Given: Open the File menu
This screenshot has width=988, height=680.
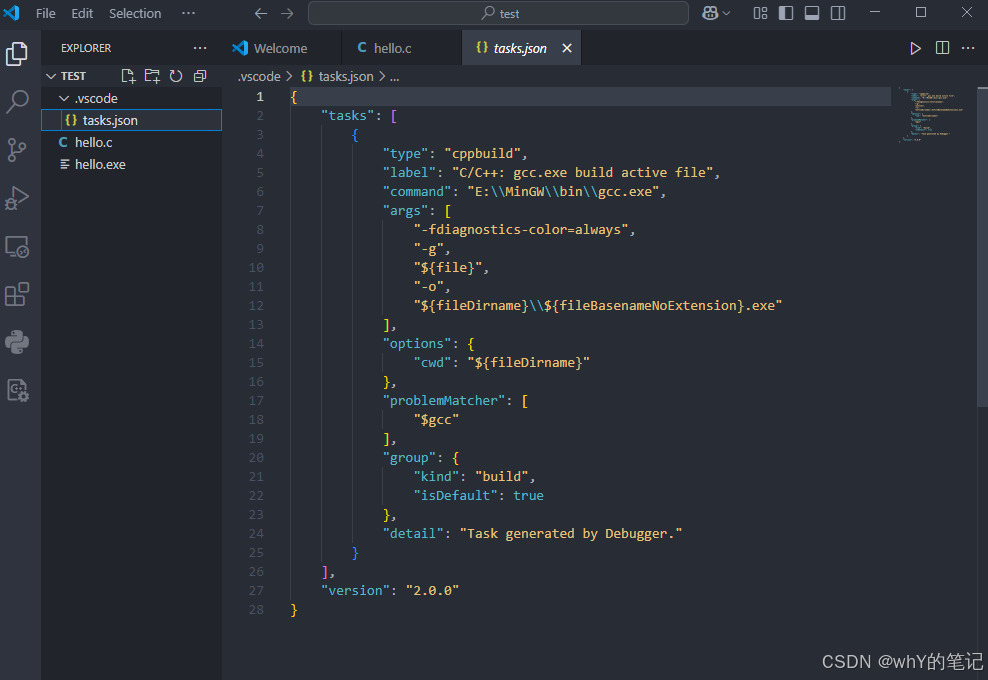Looking at the screenshot, I should point(45,13).
